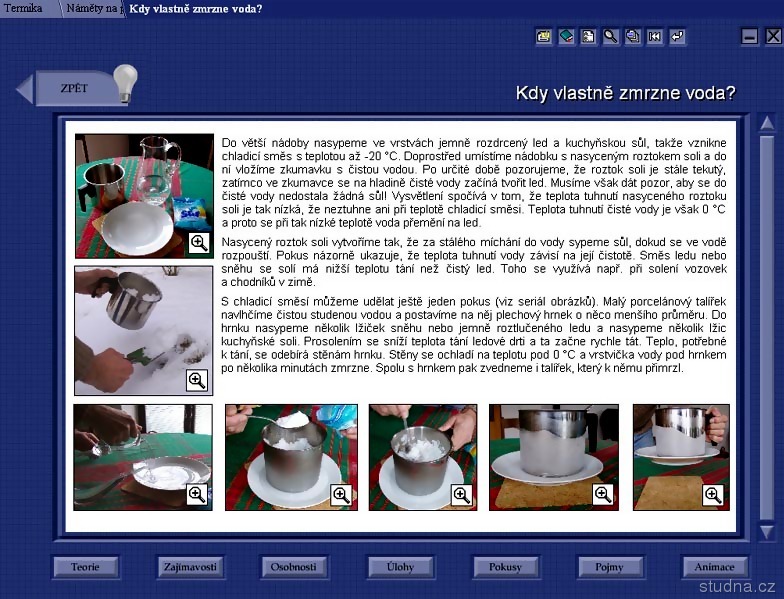
Task: Zoom the pitcher and plate photo
Action: 199,243
